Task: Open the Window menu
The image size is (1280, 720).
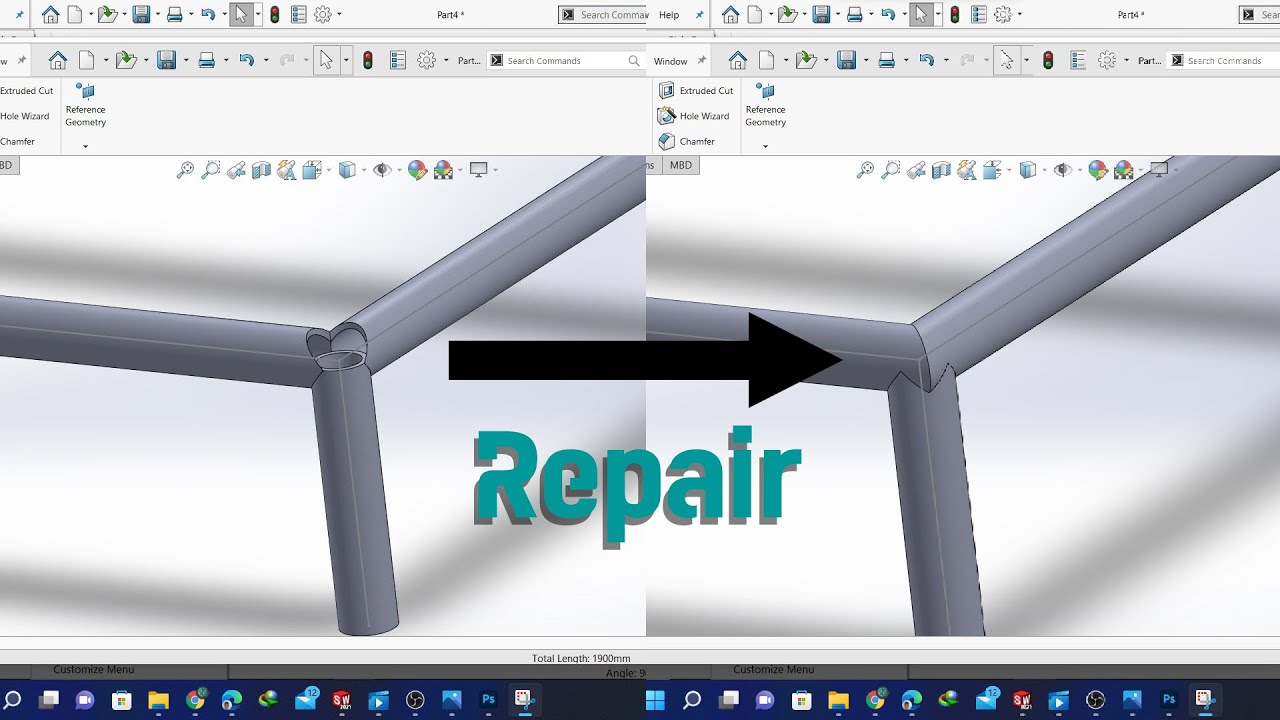Action: (x=670, y=61)
